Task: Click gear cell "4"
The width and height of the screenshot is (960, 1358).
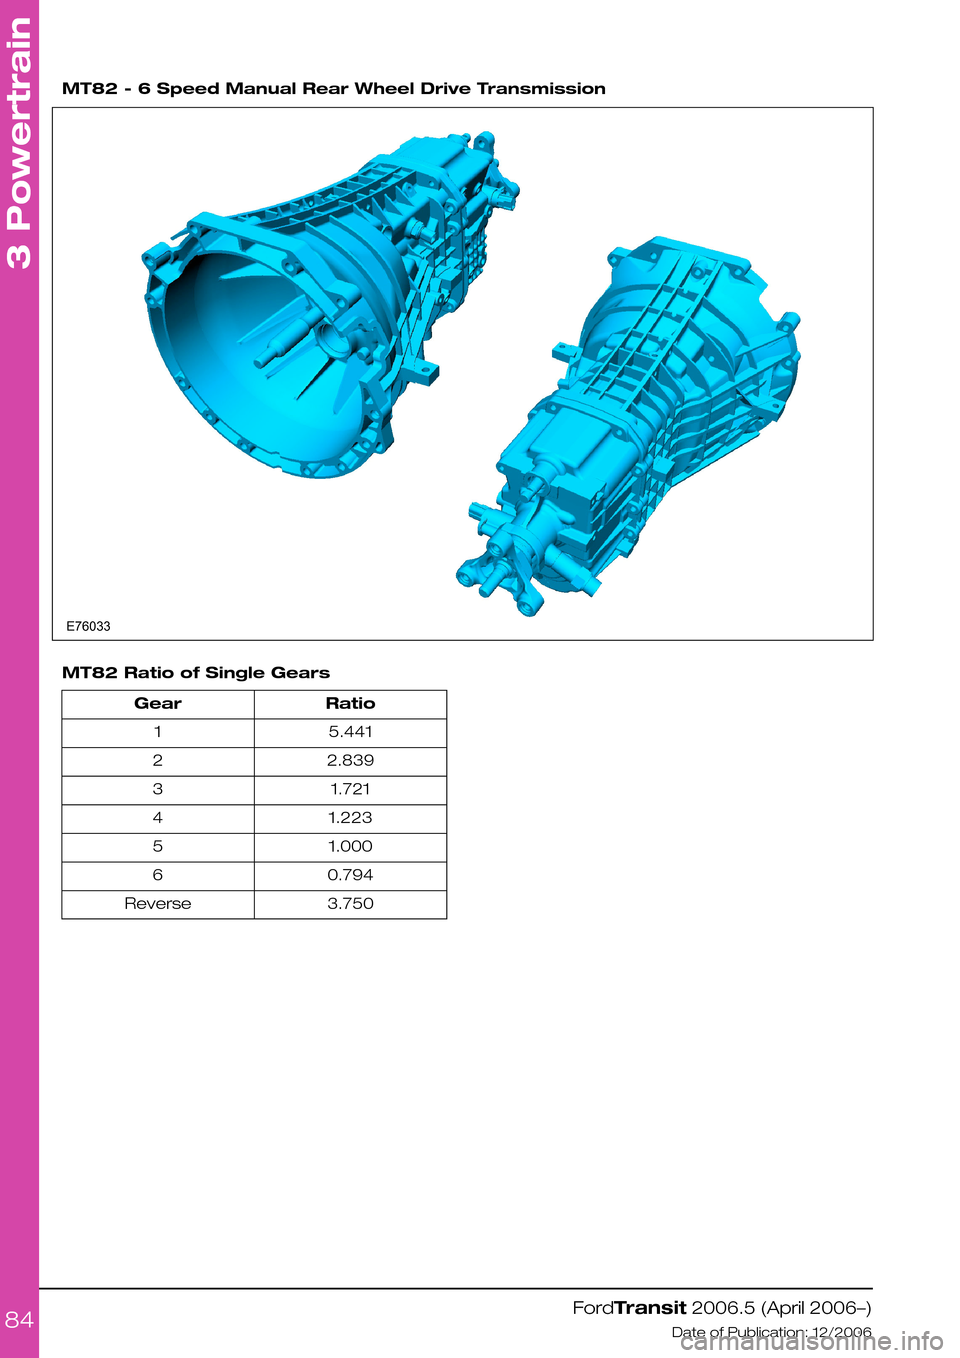Action: [x=158, y=818]
